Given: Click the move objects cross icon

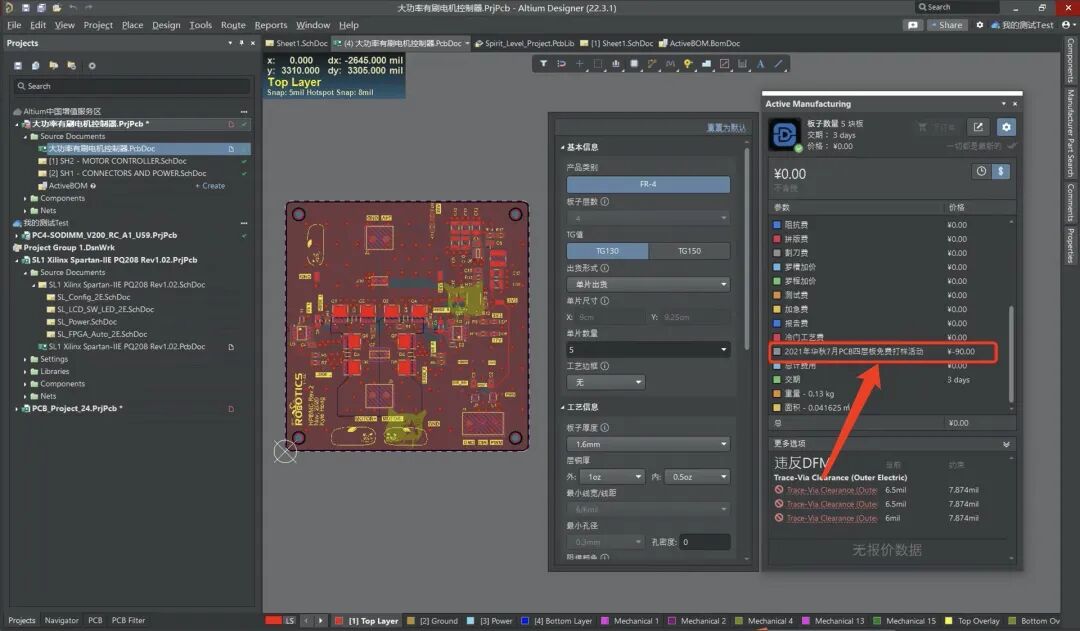Looking at the screenshot, I should click(579, 63).
